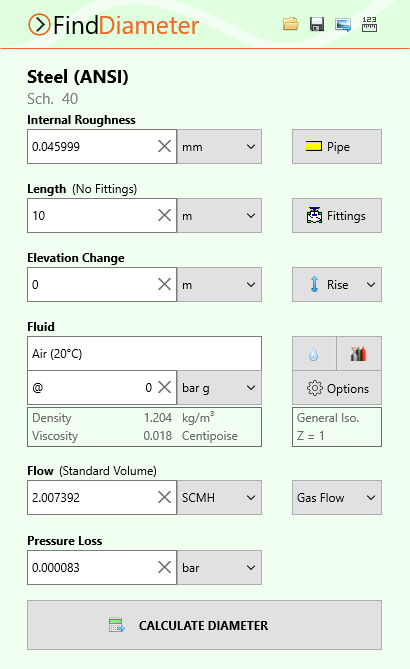The width and height of the screenshot is (410, 669).
Task: Open the units ruler icon (123)
Action: [369, 24]
